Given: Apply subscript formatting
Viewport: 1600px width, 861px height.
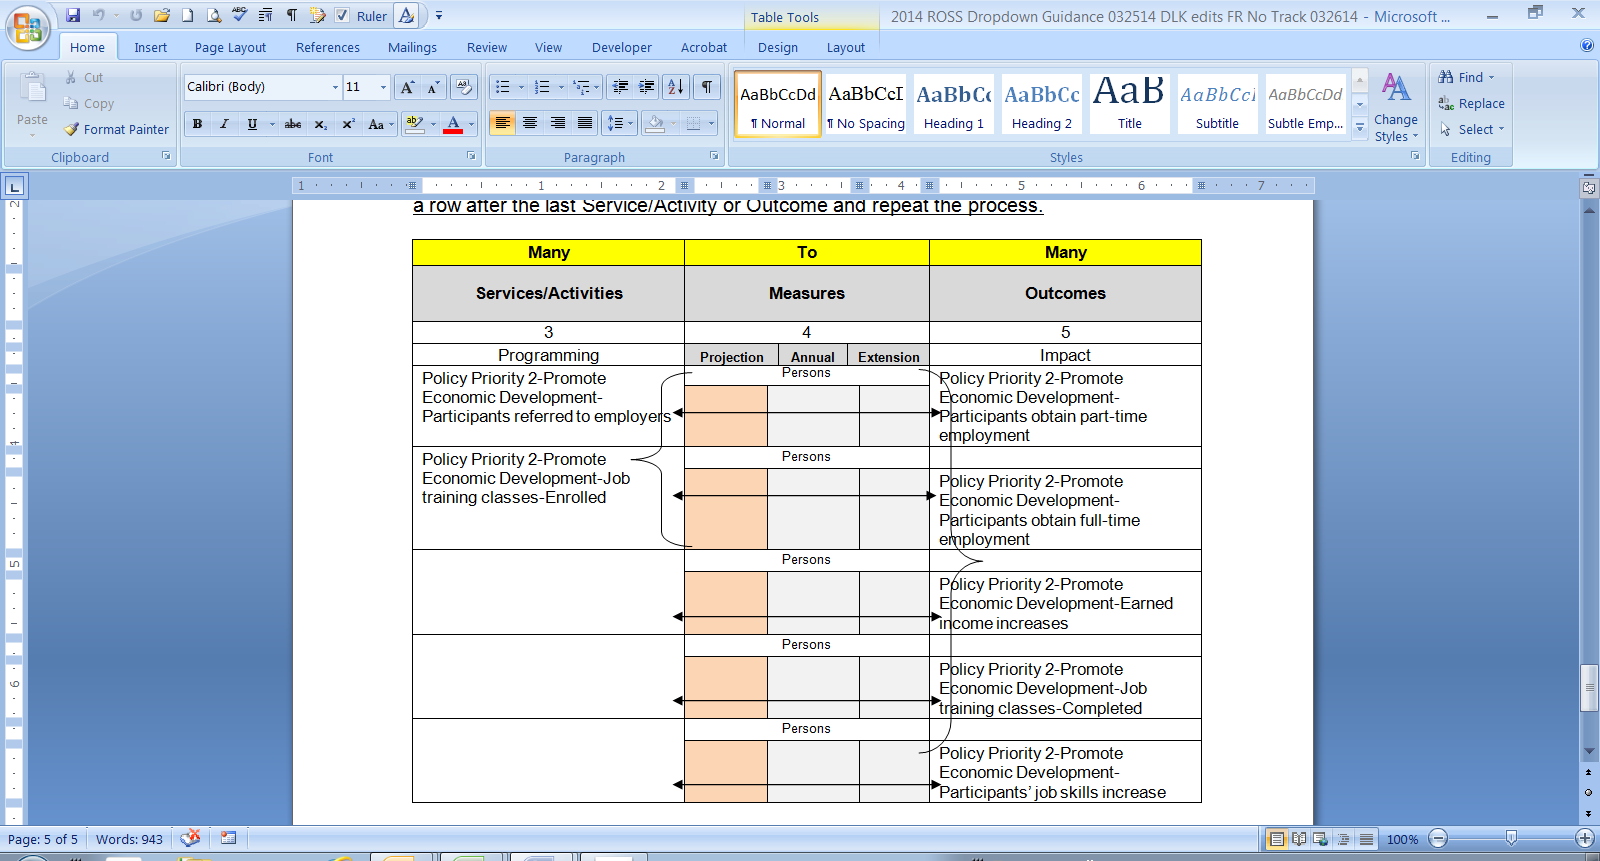Looking at the screenshot, I should [x=321, y=124].
